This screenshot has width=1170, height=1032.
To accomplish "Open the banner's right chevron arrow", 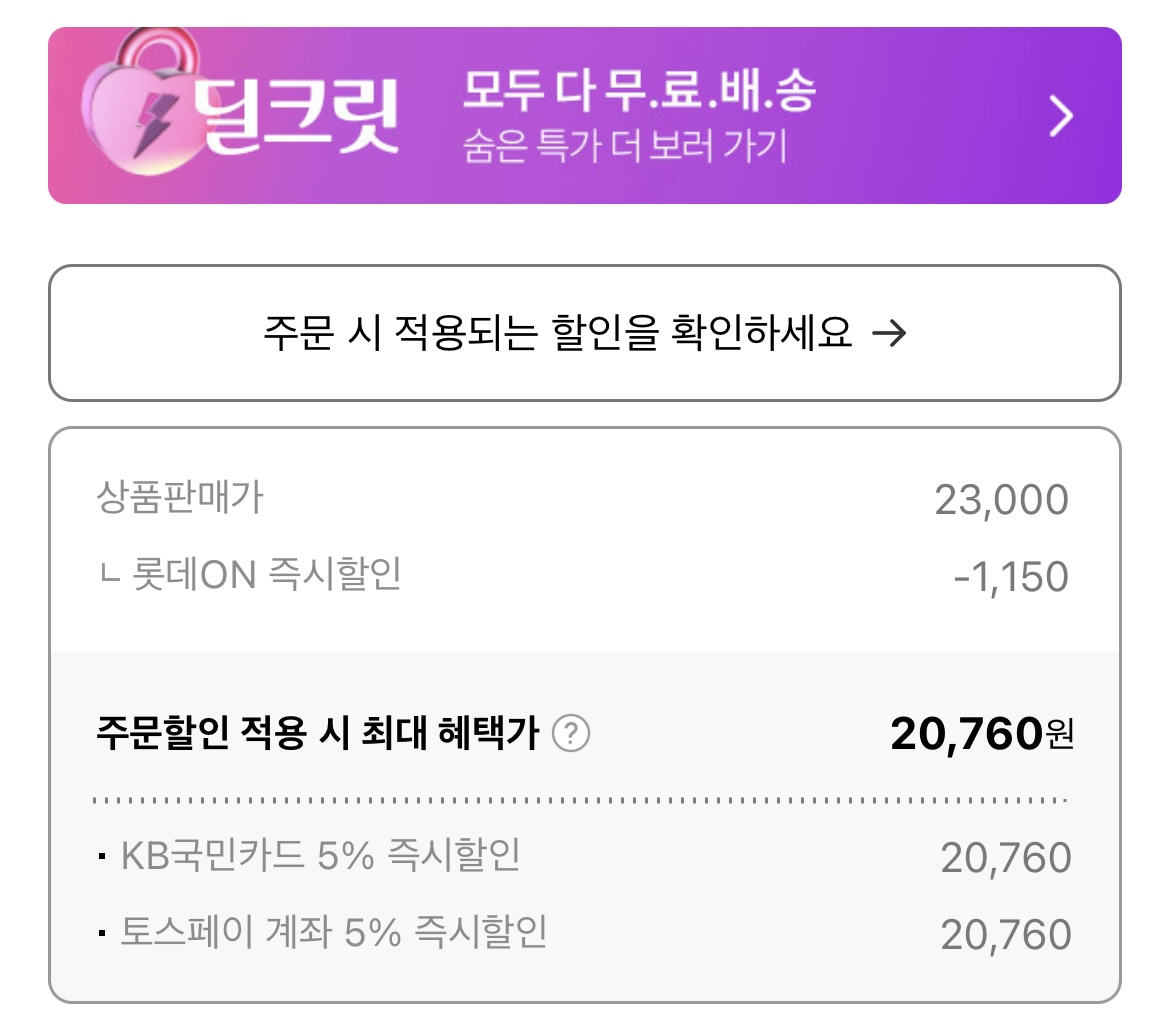I will pos(1060,116).
